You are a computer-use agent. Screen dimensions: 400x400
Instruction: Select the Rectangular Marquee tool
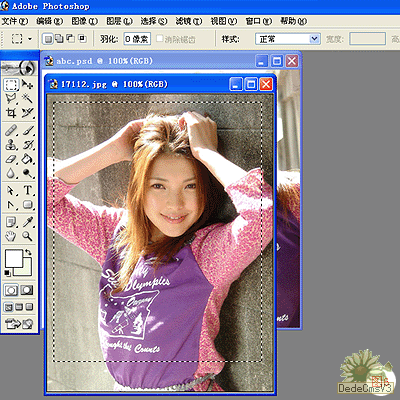pyautogui.click(x=11, y=85)
